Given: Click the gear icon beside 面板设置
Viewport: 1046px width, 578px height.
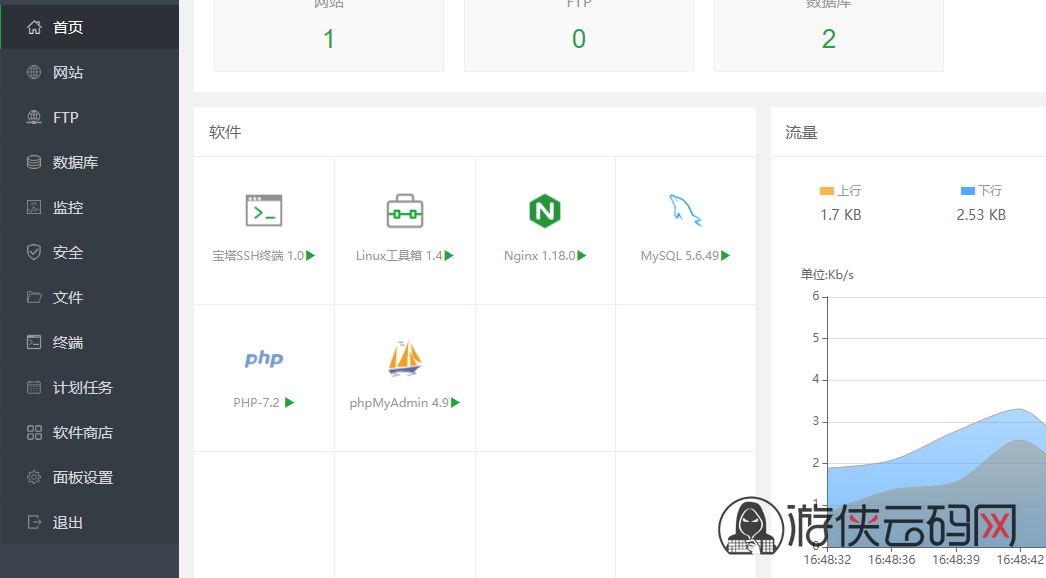Looking at the screenshot, I should coord(34,477).
